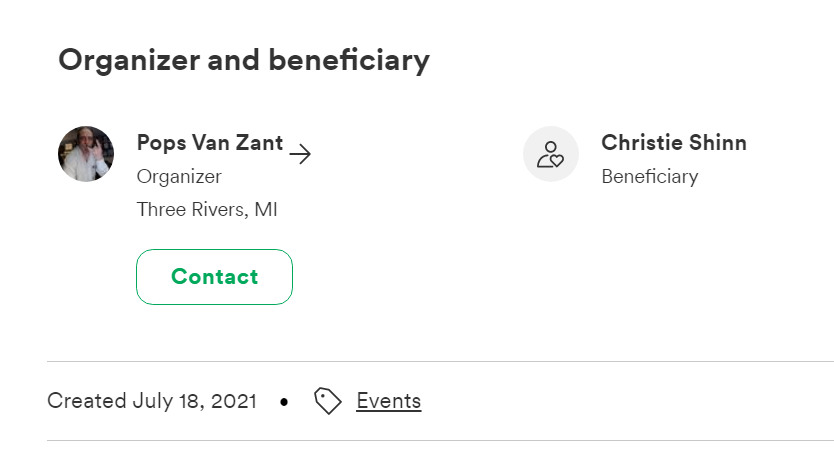Screen dimensions: 834x469
Task: Click the divider line below the Events row
Action: tap(440, 440)
